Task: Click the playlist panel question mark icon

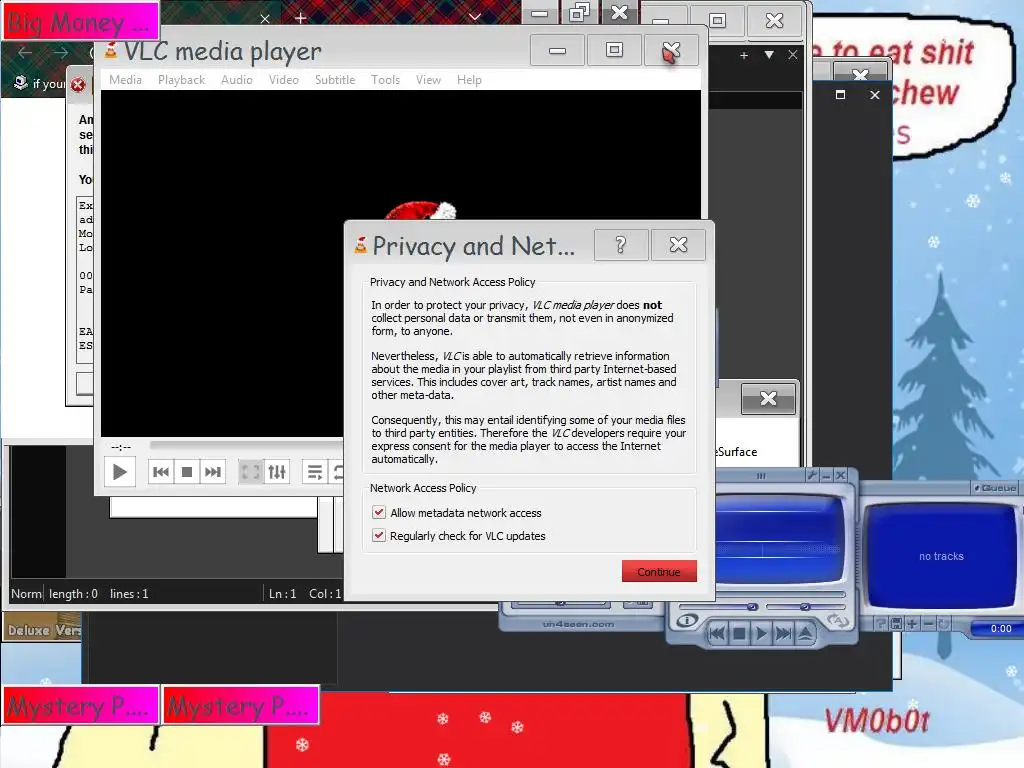Action: 881,624
